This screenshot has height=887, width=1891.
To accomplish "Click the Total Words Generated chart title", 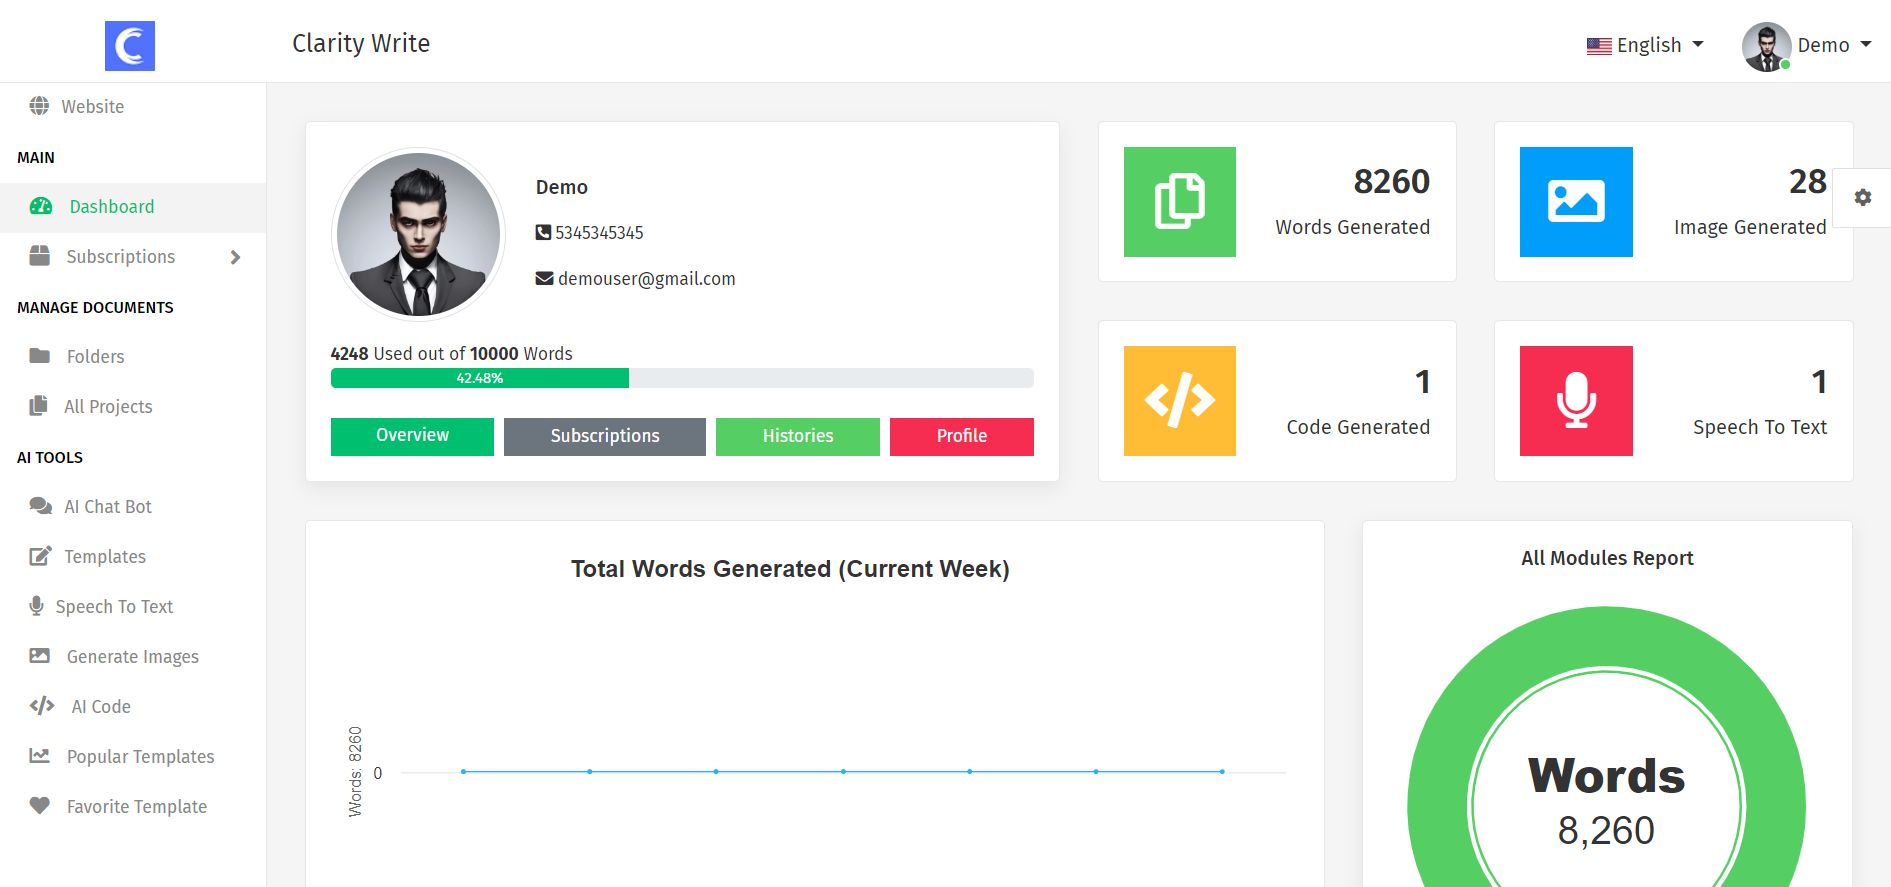I will click(x=790, y=569).
